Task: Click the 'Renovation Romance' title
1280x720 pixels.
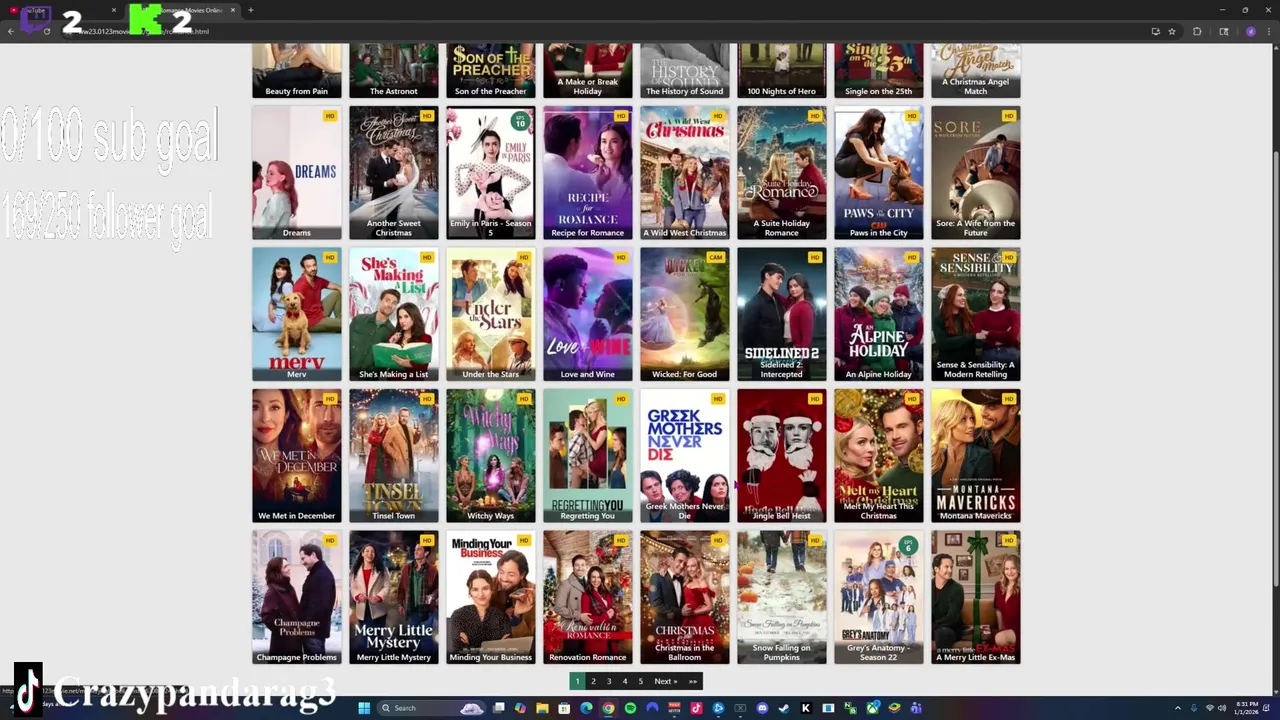Action: [x=587, y=657]
